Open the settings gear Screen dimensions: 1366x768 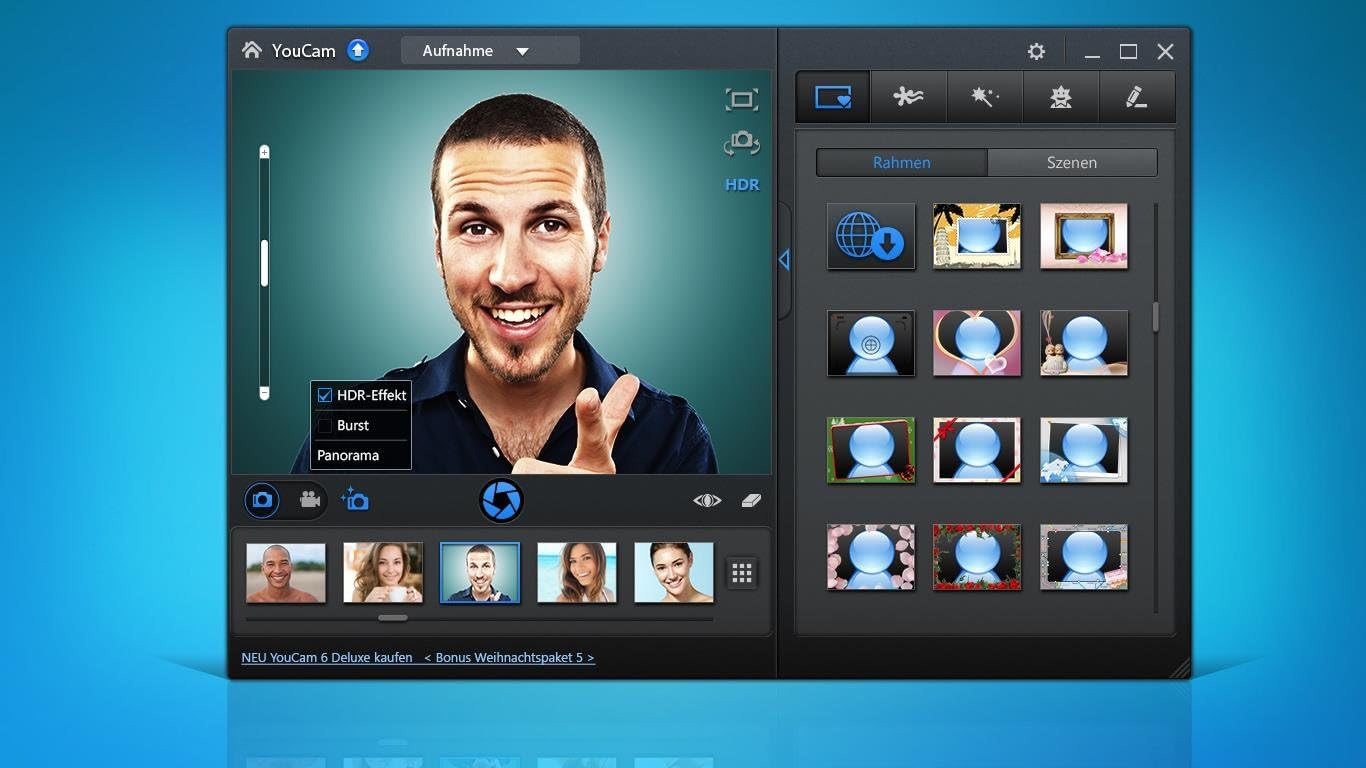(1036, 52)
